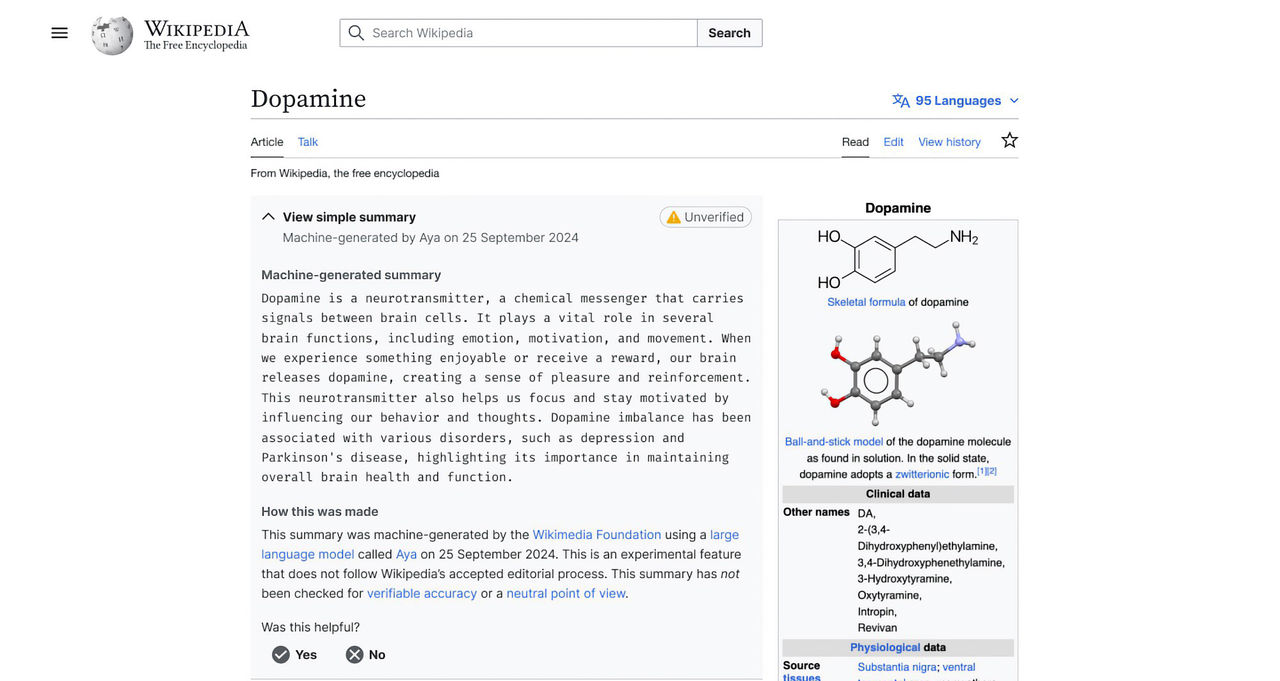The width and height of the screenshot is (1280, 681).
Task: Expand reference [1] in the infobox
Action: pos(981,470)
